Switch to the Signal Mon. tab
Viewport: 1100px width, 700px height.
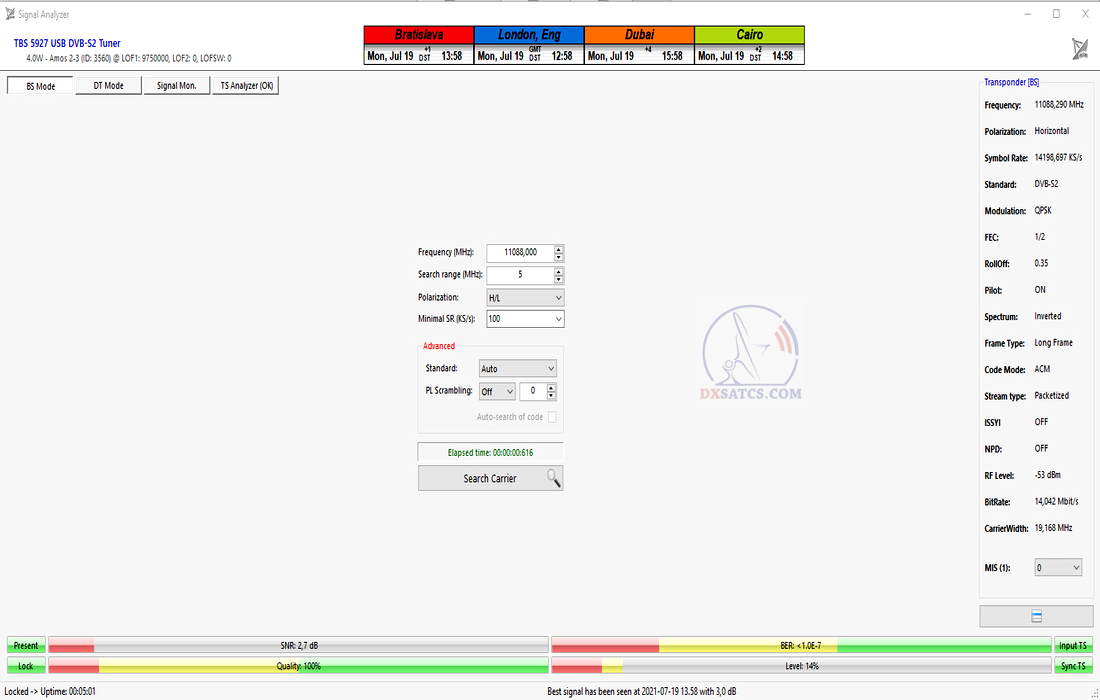point(176,86)
